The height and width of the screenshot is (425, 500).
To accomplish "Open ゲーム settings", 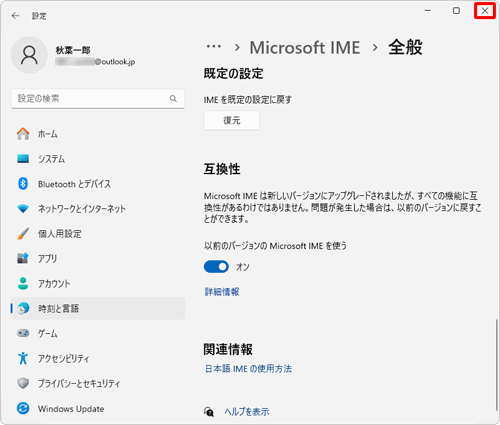I will (98, 333).
